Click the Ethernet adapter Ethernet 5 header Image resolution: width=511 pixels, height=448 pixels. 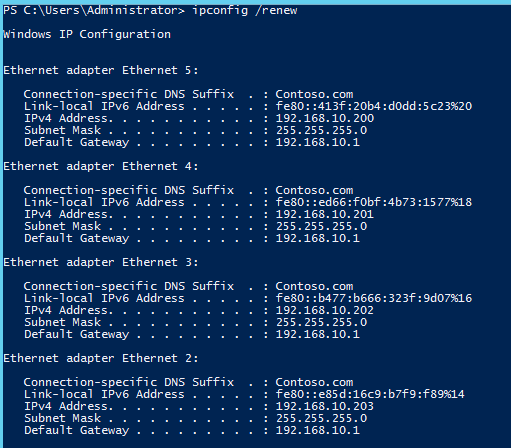tap(101, 70)
